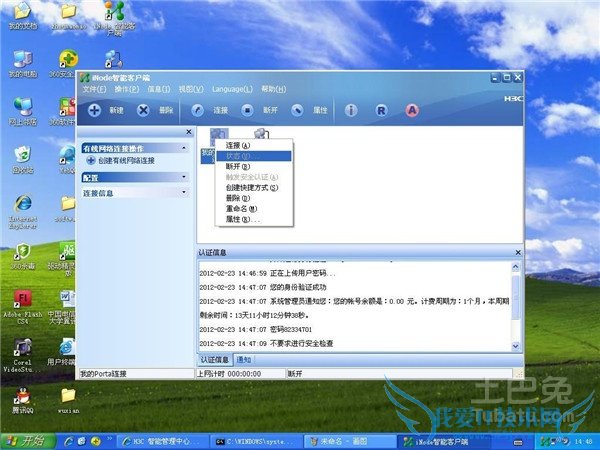Collapse the 有线网络连接操作 section
This screenshot has height=450, width=600.
coord(184,148)
